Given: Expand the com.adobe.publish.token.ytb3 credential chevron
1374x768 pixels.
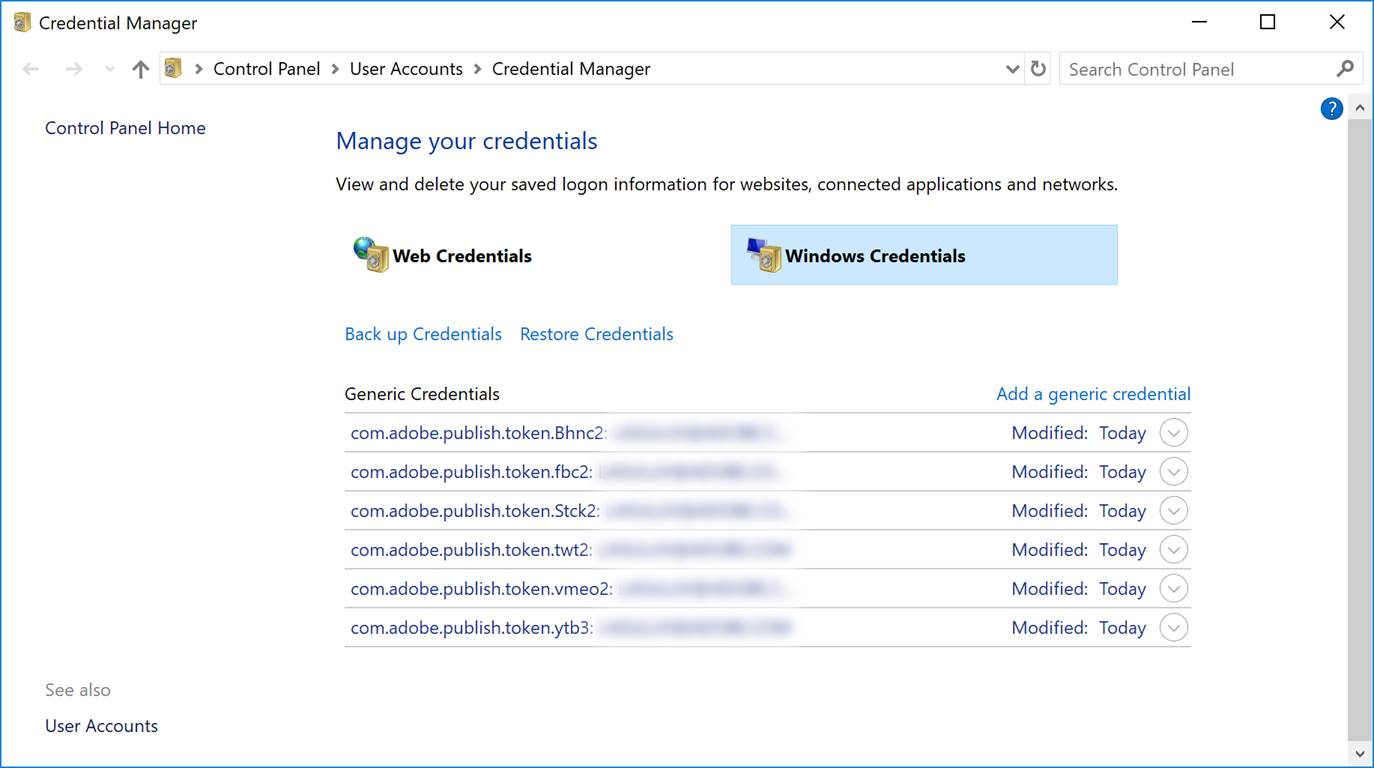Looking at the screenshot, I should [1173, 628].
